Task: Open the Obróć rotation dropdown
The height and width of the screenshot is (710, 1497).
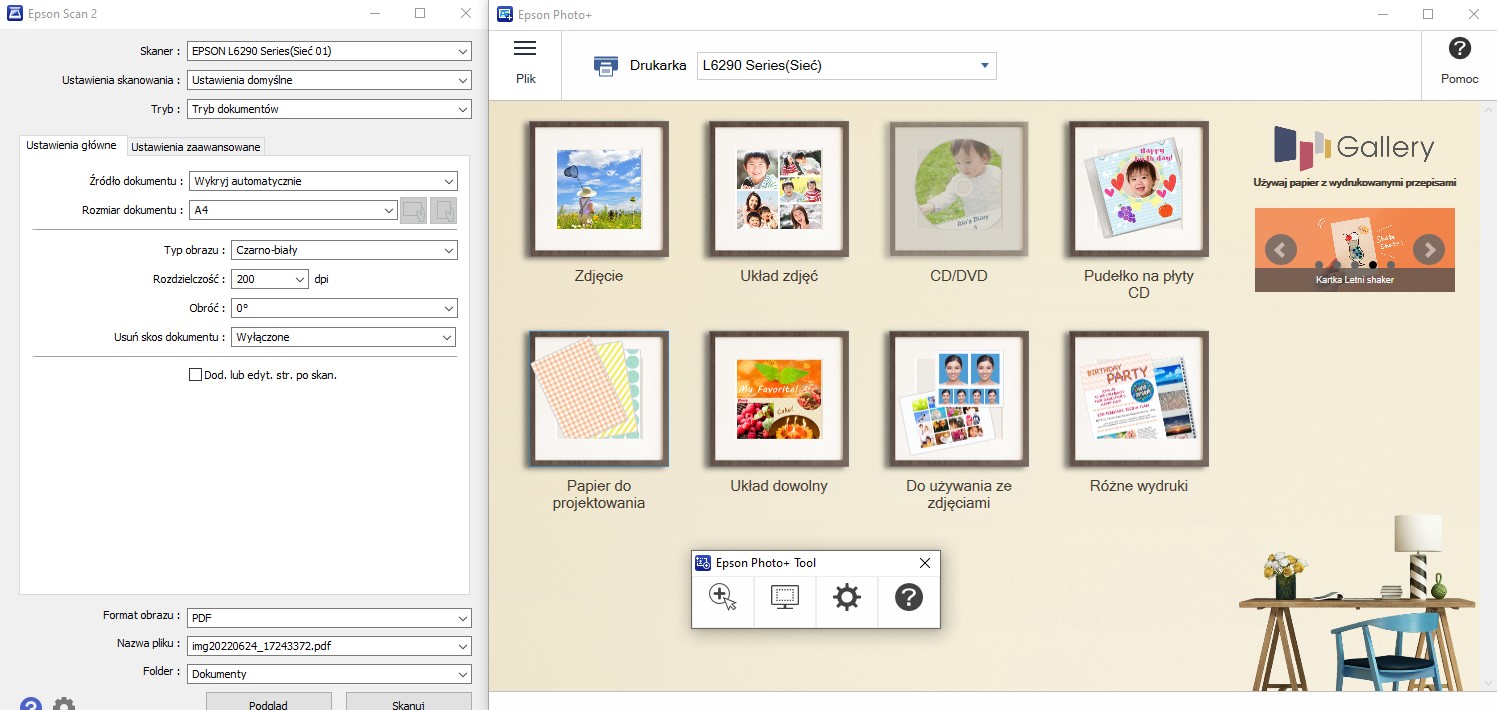Action: click(x=344, y=308)
